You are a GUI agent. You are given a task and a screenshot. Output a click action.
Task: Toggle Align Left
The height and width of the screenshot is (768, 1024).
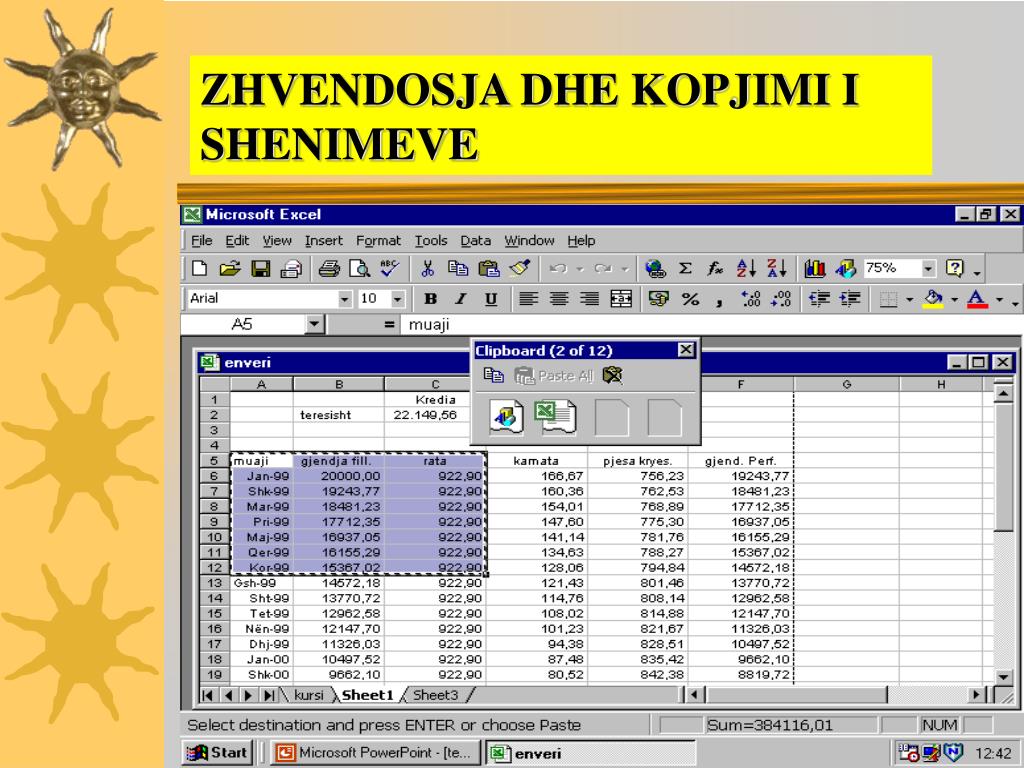pos(528,299)
